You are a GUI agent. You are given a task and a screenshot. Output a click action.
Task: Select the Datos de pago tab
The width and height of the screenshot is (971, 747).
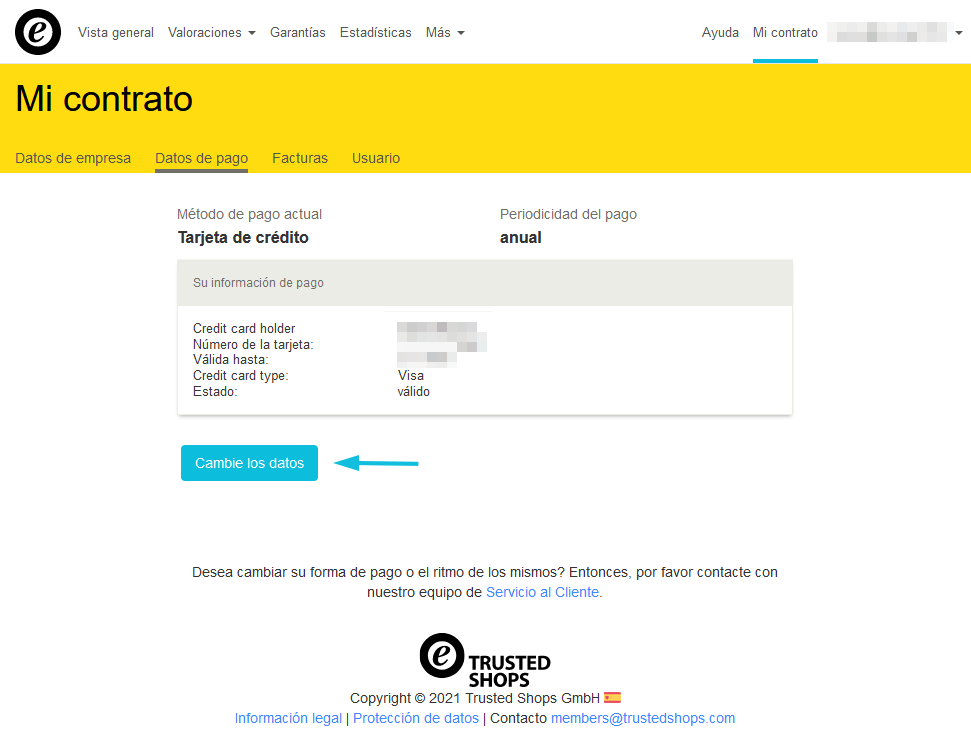coord(201,158)
